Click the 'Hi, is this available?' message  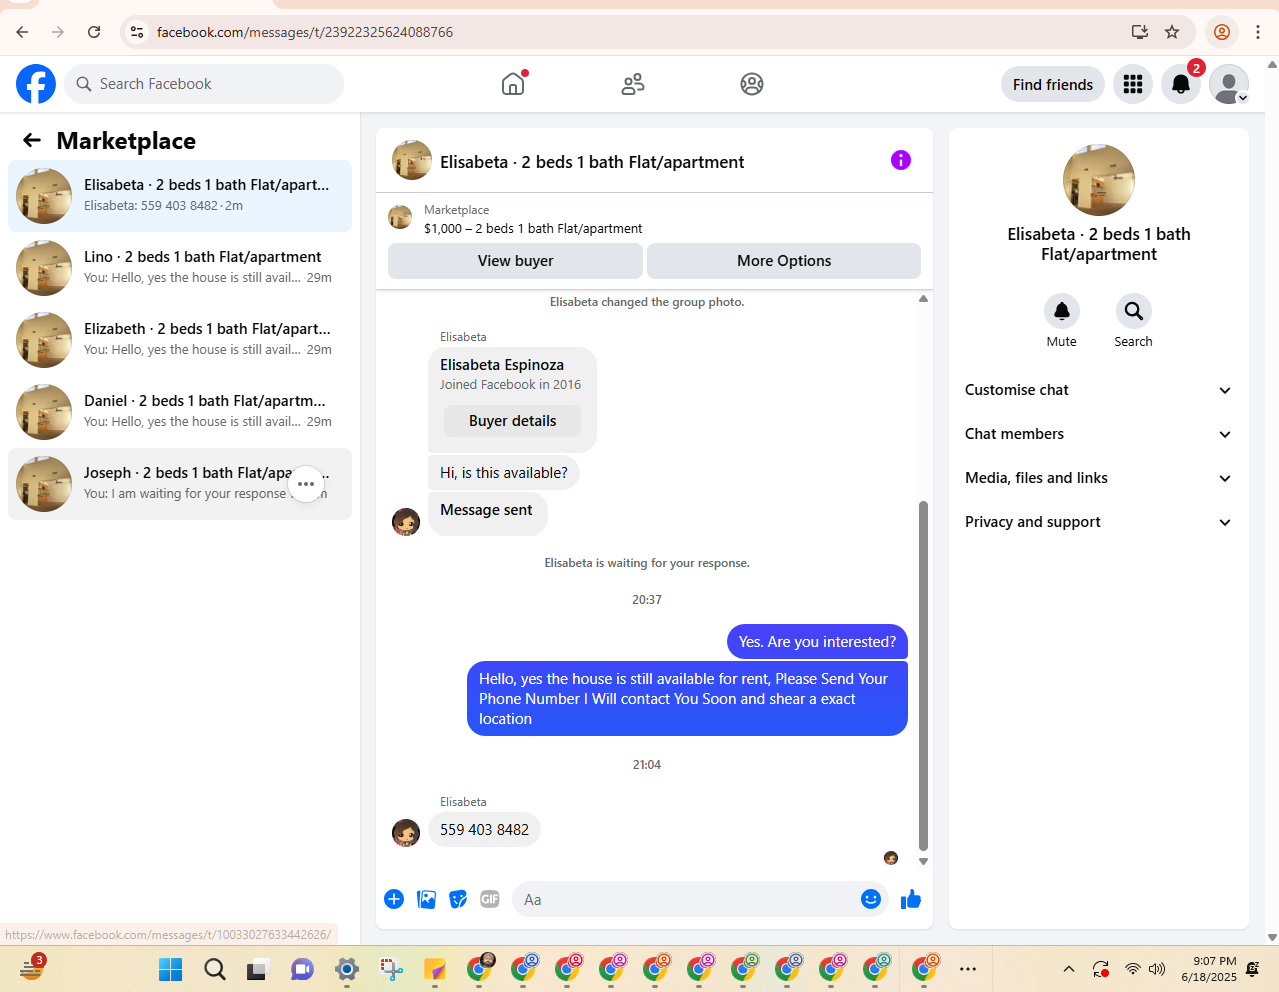pyautogui.click(x=504, y=473)
